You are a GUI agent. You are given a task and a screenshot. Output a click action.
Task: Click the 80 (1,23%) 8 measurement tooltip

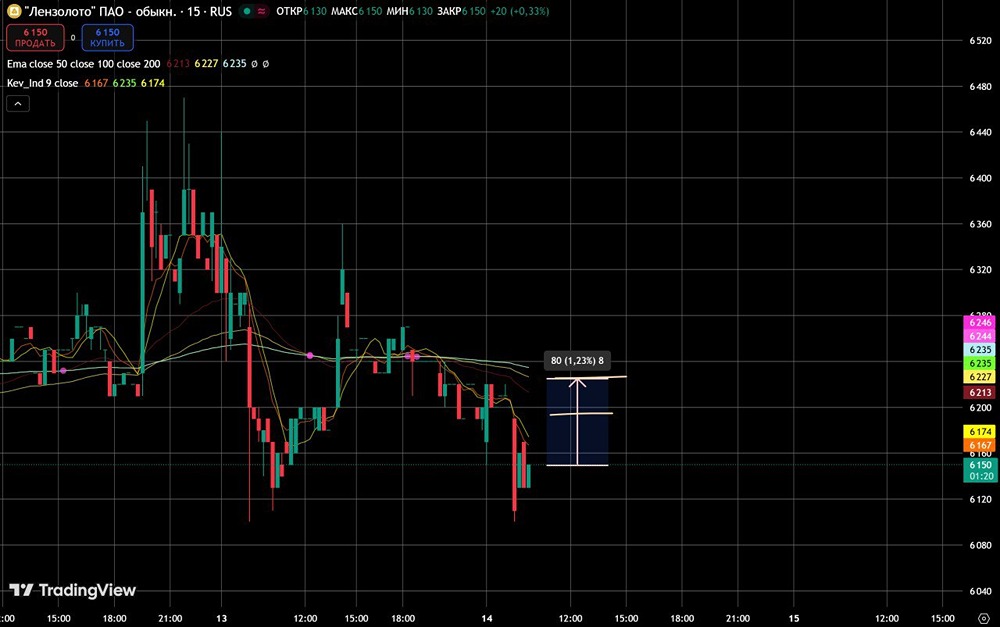tap(577, 360)
